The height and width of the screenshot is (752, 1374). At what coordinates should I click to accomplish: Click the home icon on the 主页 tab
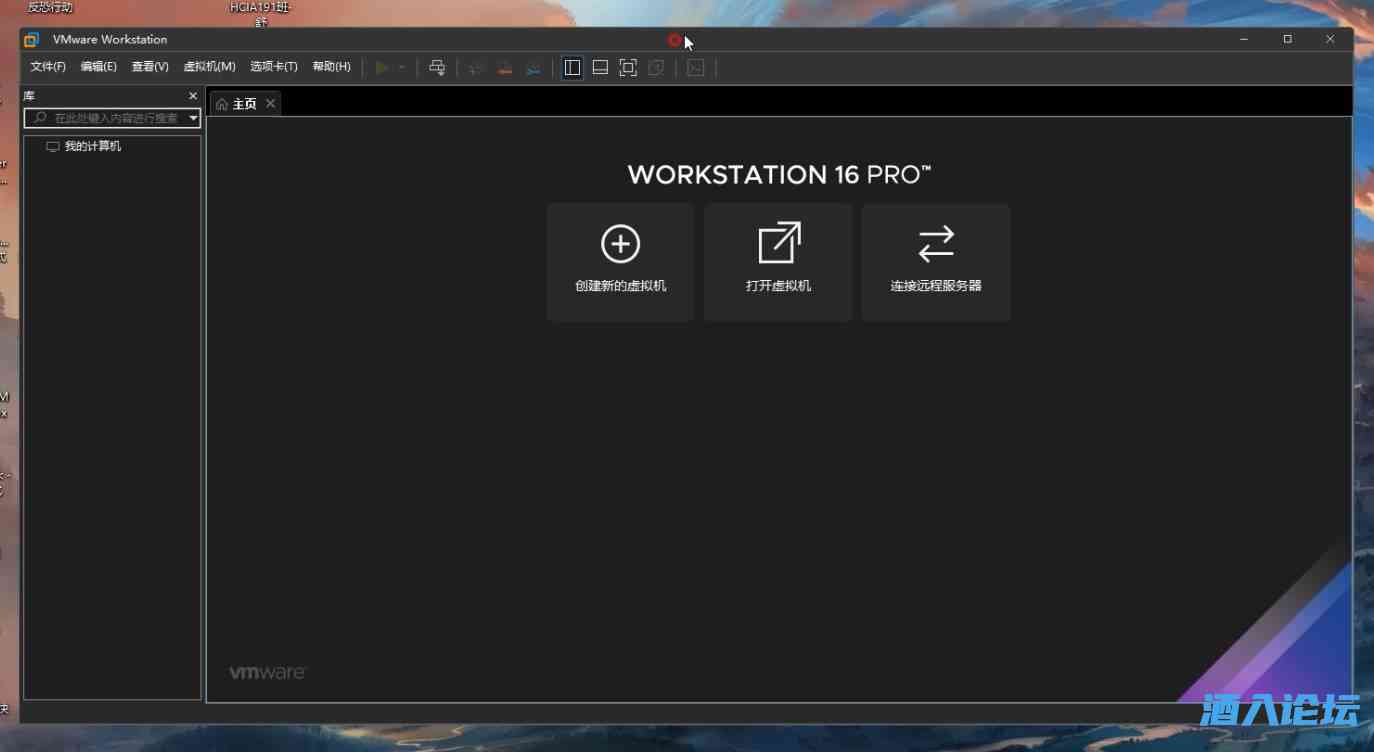pyautogui.click(x=222, y=104)
